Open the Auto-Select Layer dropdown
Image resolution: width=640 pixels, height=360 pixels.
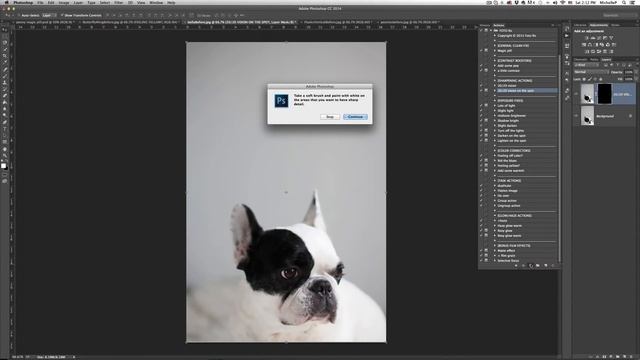pos(49,16)
